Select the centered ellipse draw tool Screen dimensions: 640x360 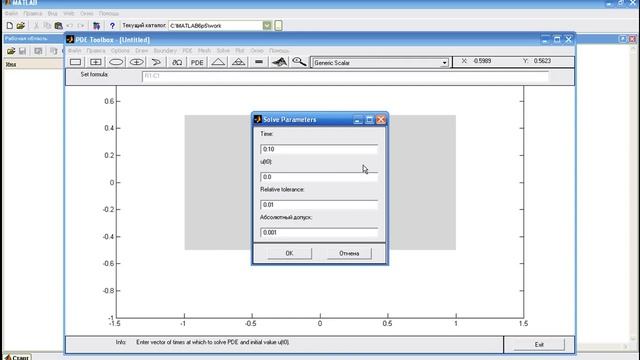(x=137, y=62)
